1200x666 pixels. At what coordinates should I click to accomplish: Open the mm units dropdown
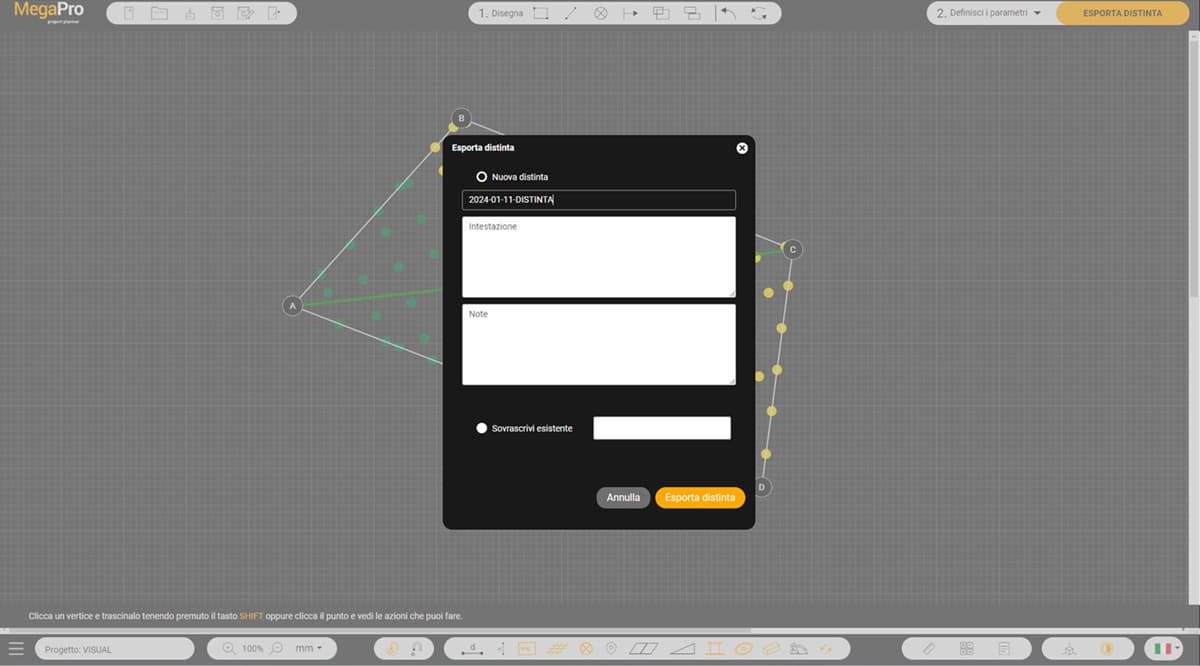[308, 649]
